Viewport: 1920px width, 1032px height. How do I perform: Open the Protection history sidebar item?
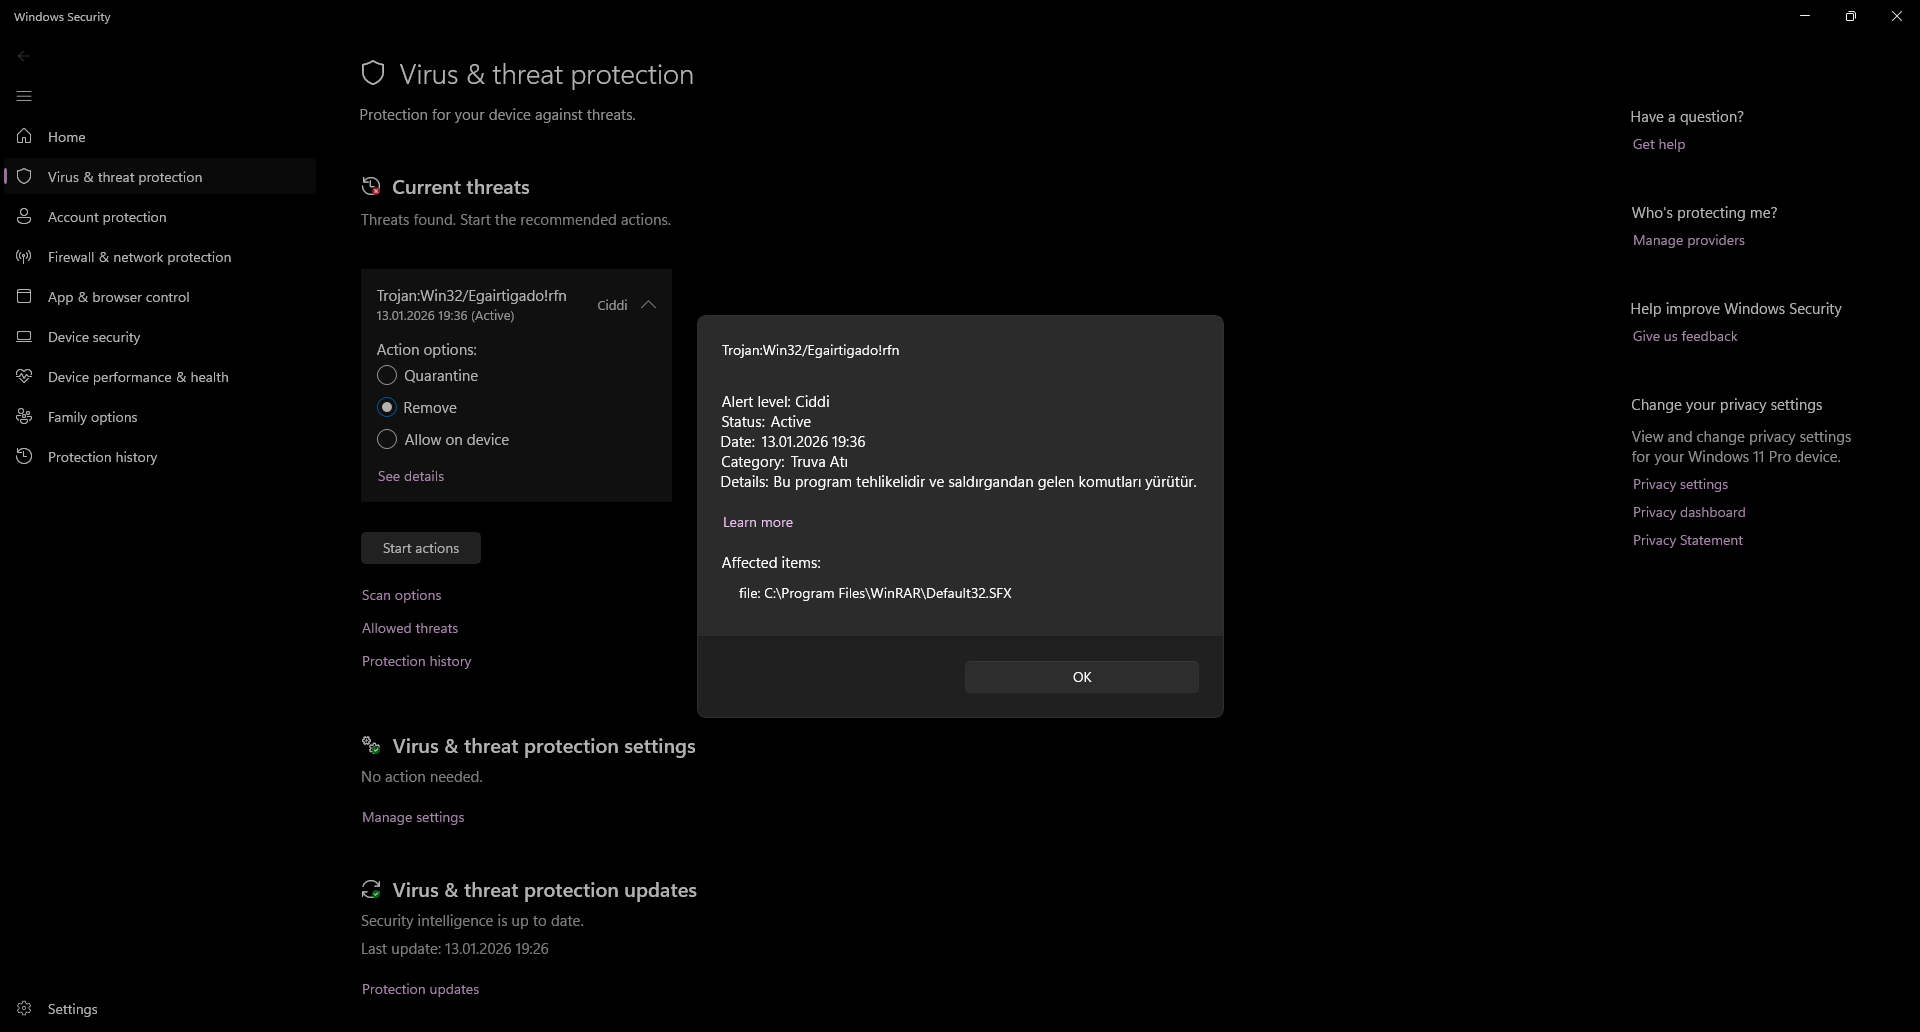pos(102,457)
